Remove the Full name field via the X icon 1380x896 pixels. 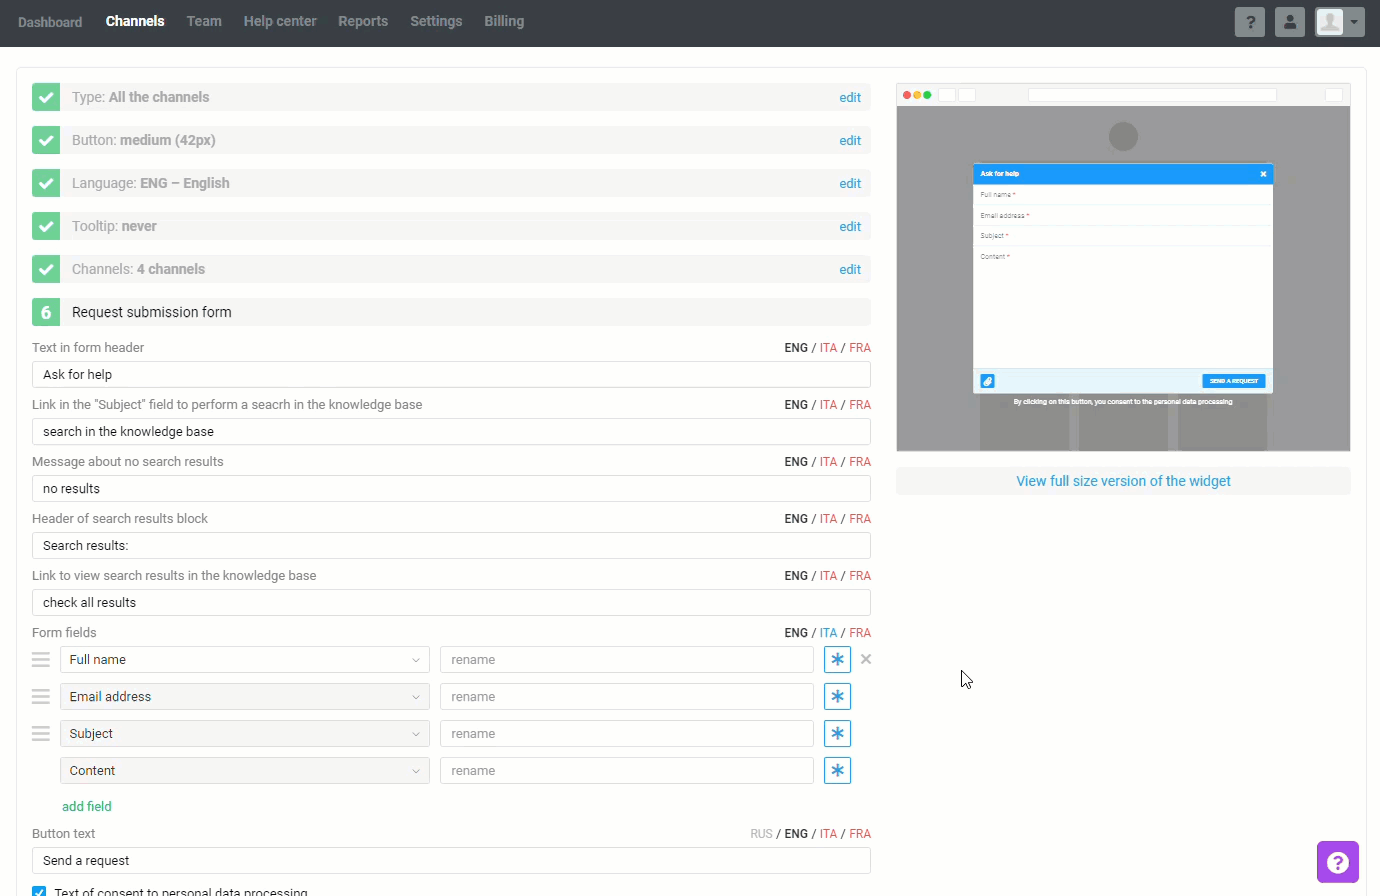pos(865,659)
